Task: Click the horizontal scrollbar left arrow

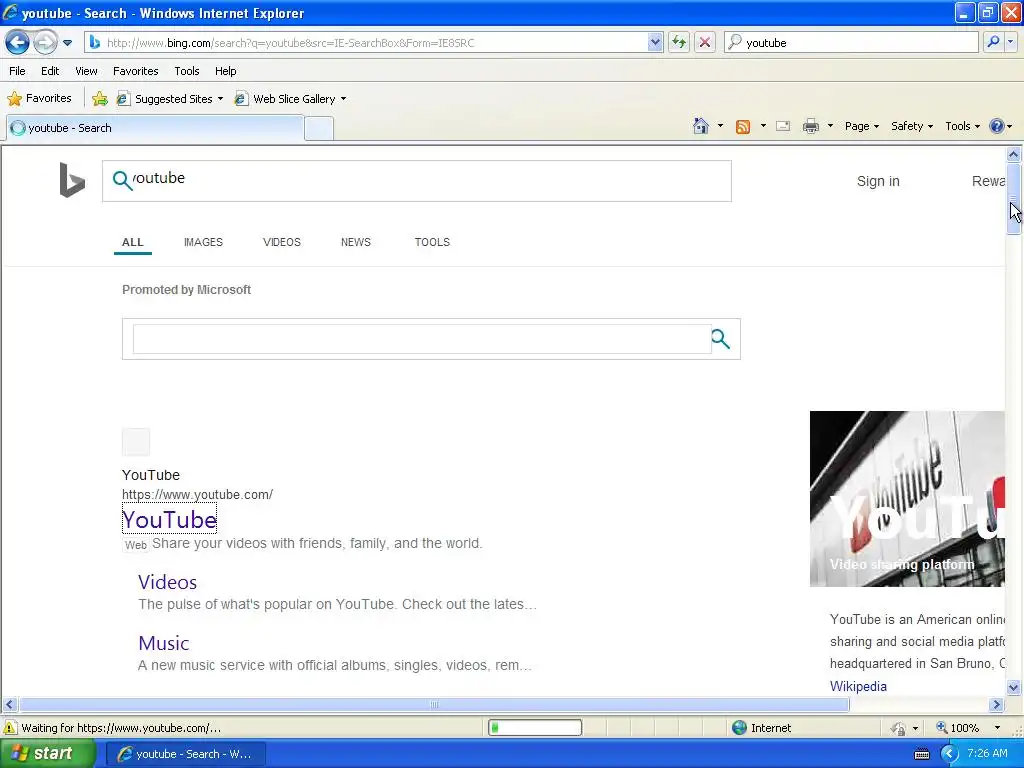Action: (x=9, y=705)
